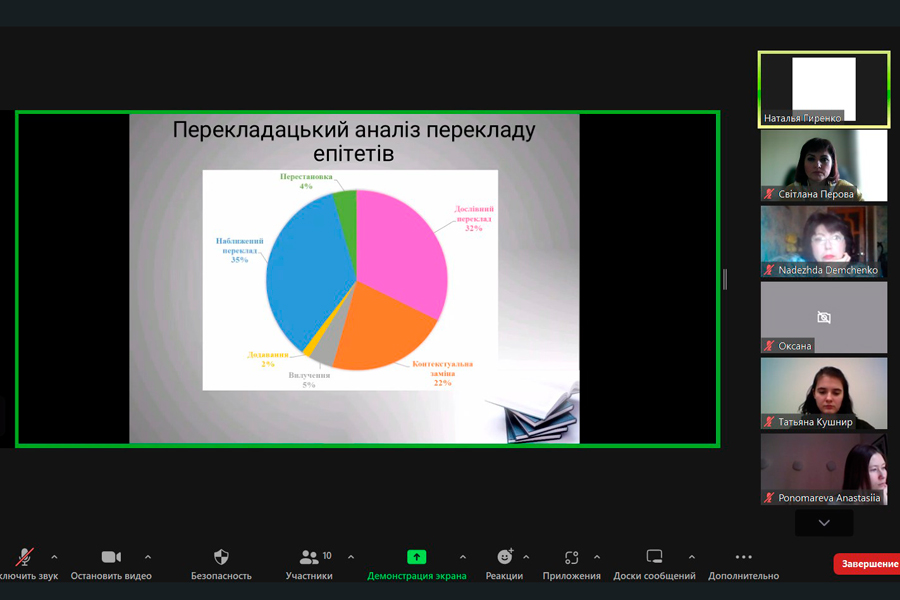Expand the caret next to Доски сообщений
The image size is (900, 600).
tap(692, 557)
